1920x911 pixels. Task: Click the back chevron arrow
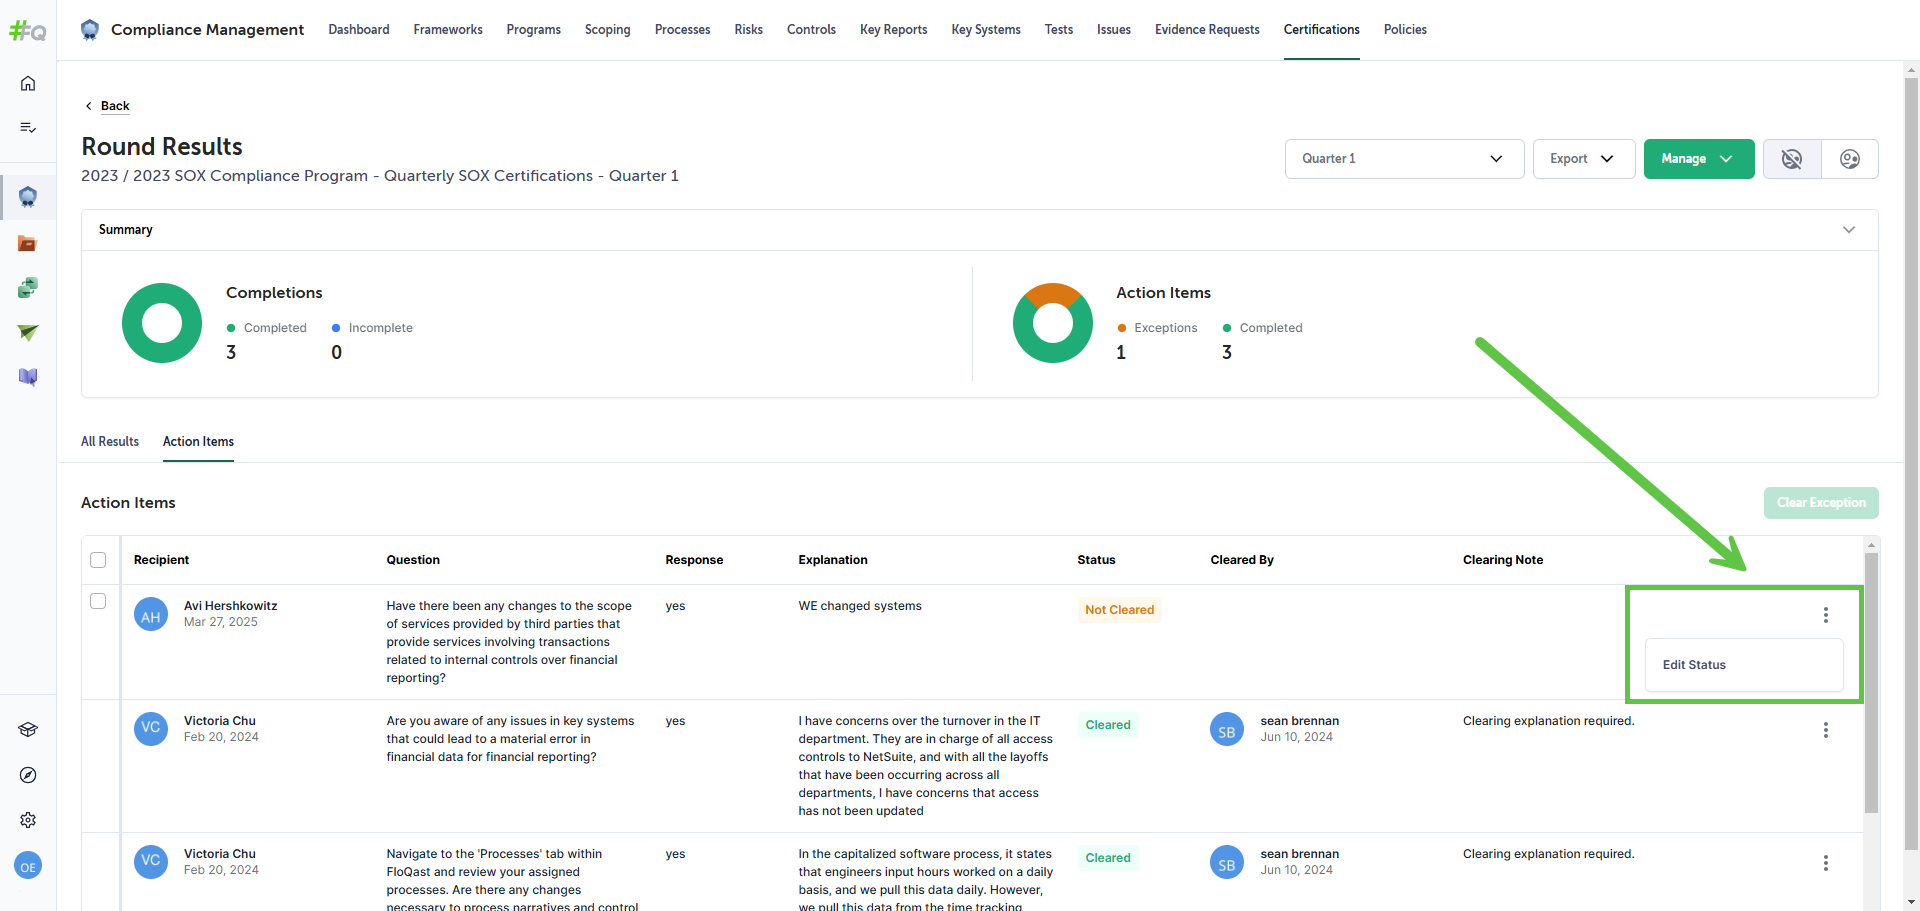coord(89,106)
